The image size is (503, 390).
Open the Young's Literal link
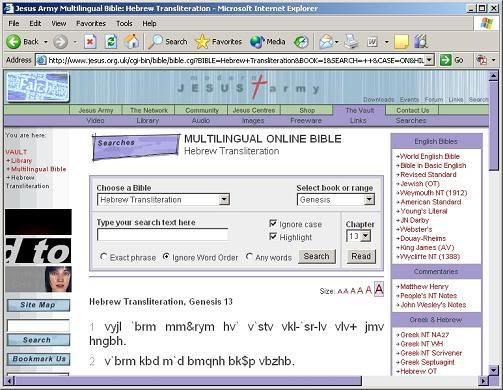pos(423,211)
